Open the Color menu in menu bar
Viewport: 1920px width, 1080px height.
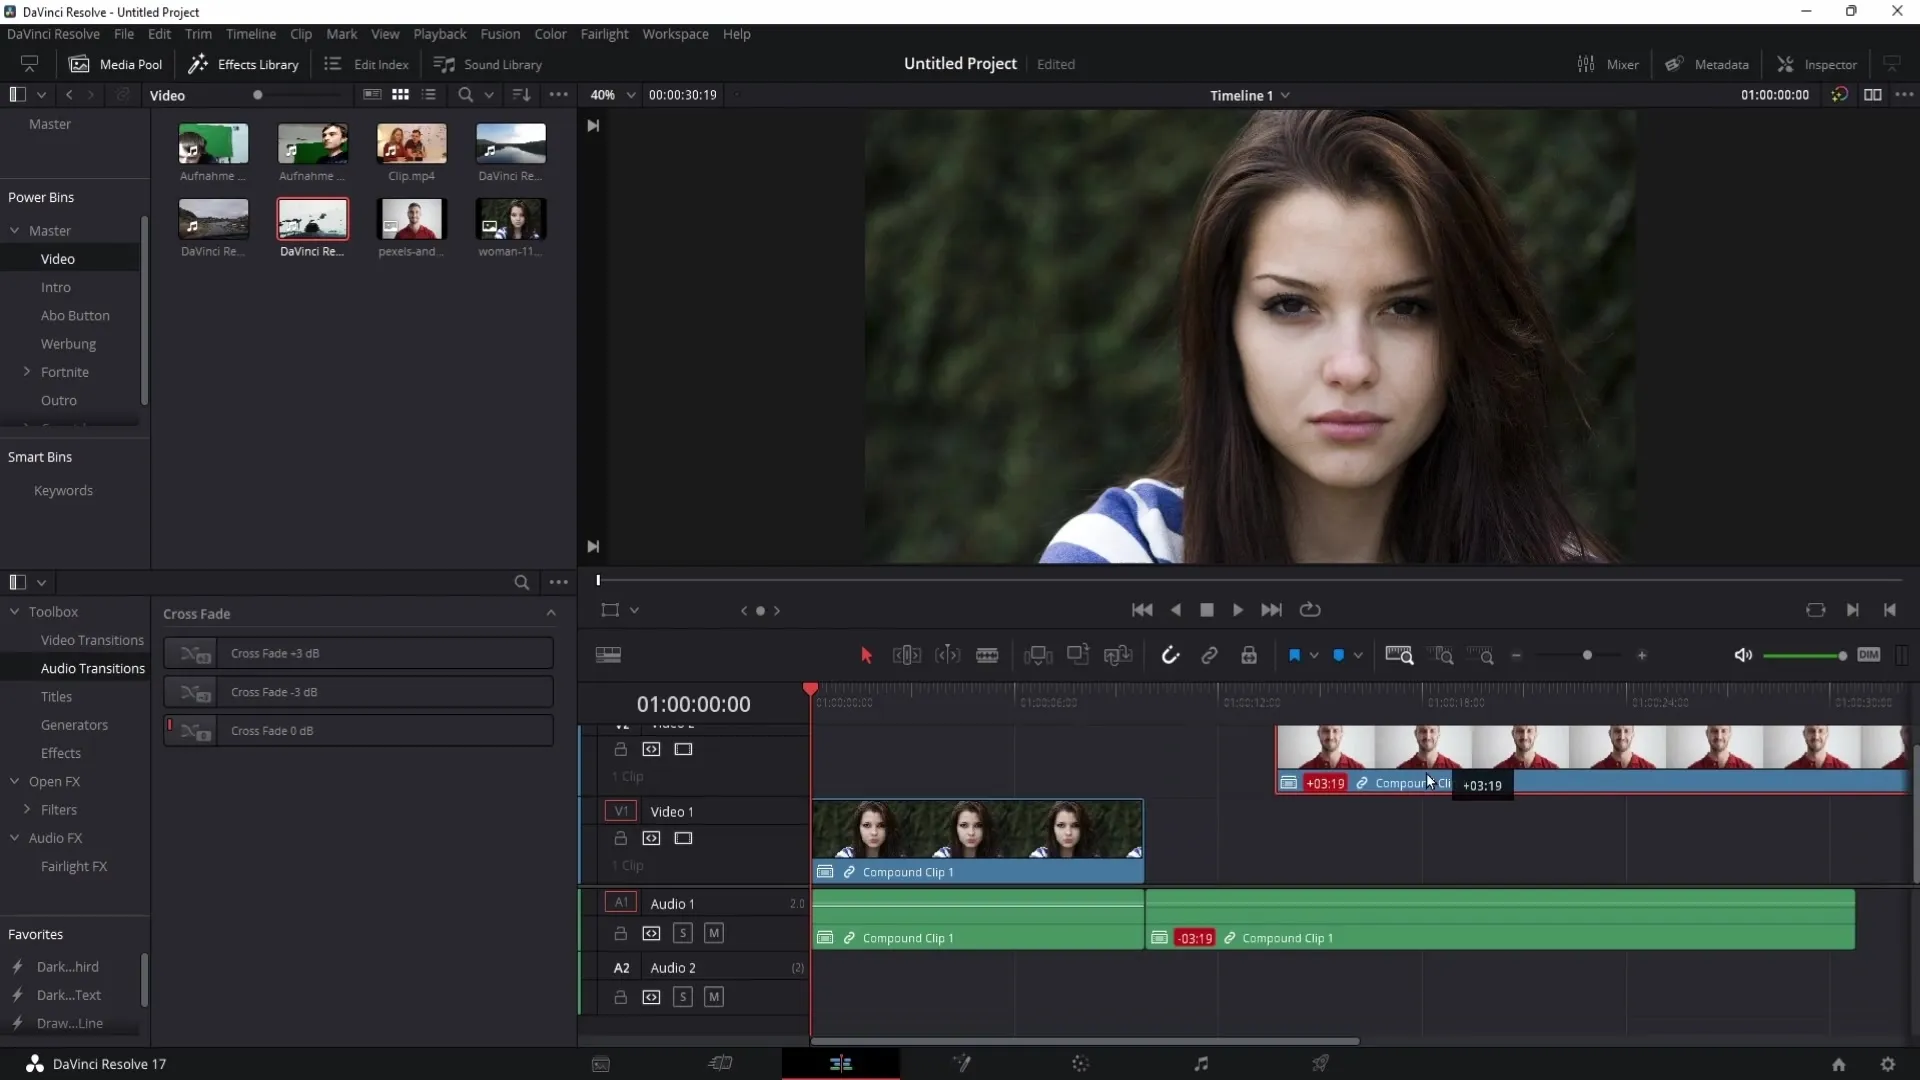click(x=551, y=34)
